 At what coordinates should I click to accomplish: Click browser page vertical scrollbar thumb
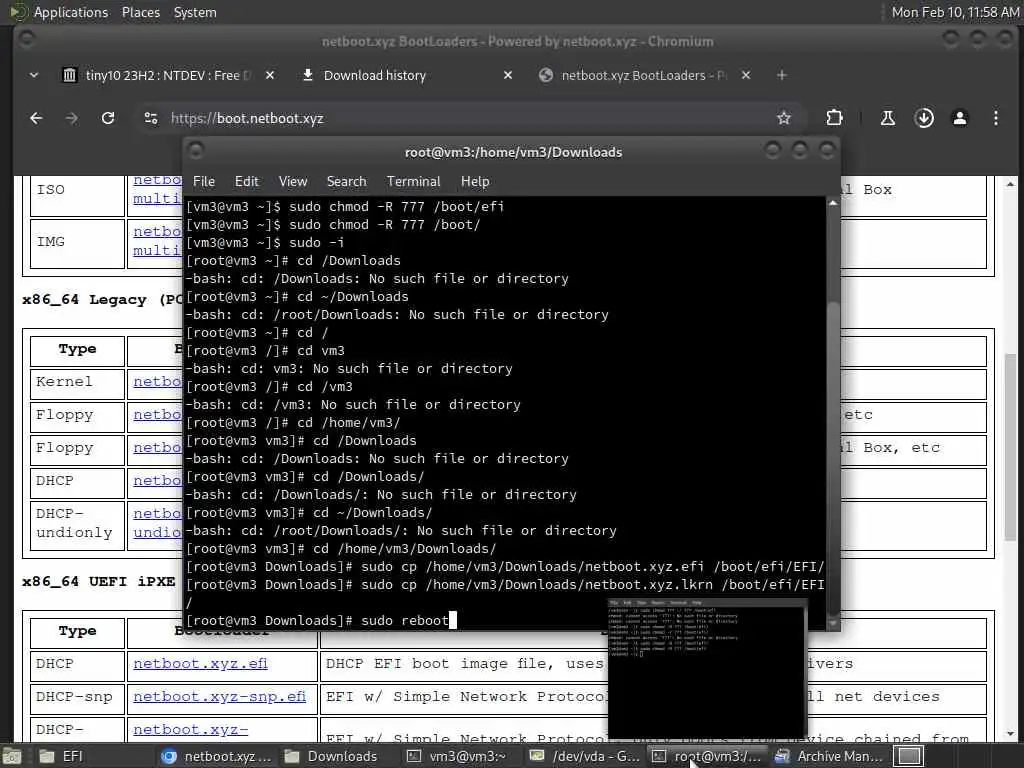pos(1010,445)
